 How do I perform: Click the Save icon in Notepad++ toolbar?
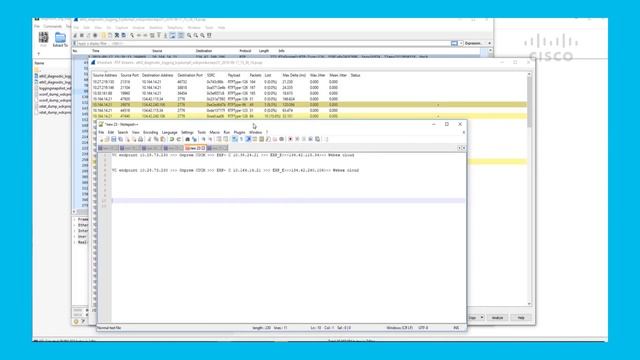tap(113, 139)
